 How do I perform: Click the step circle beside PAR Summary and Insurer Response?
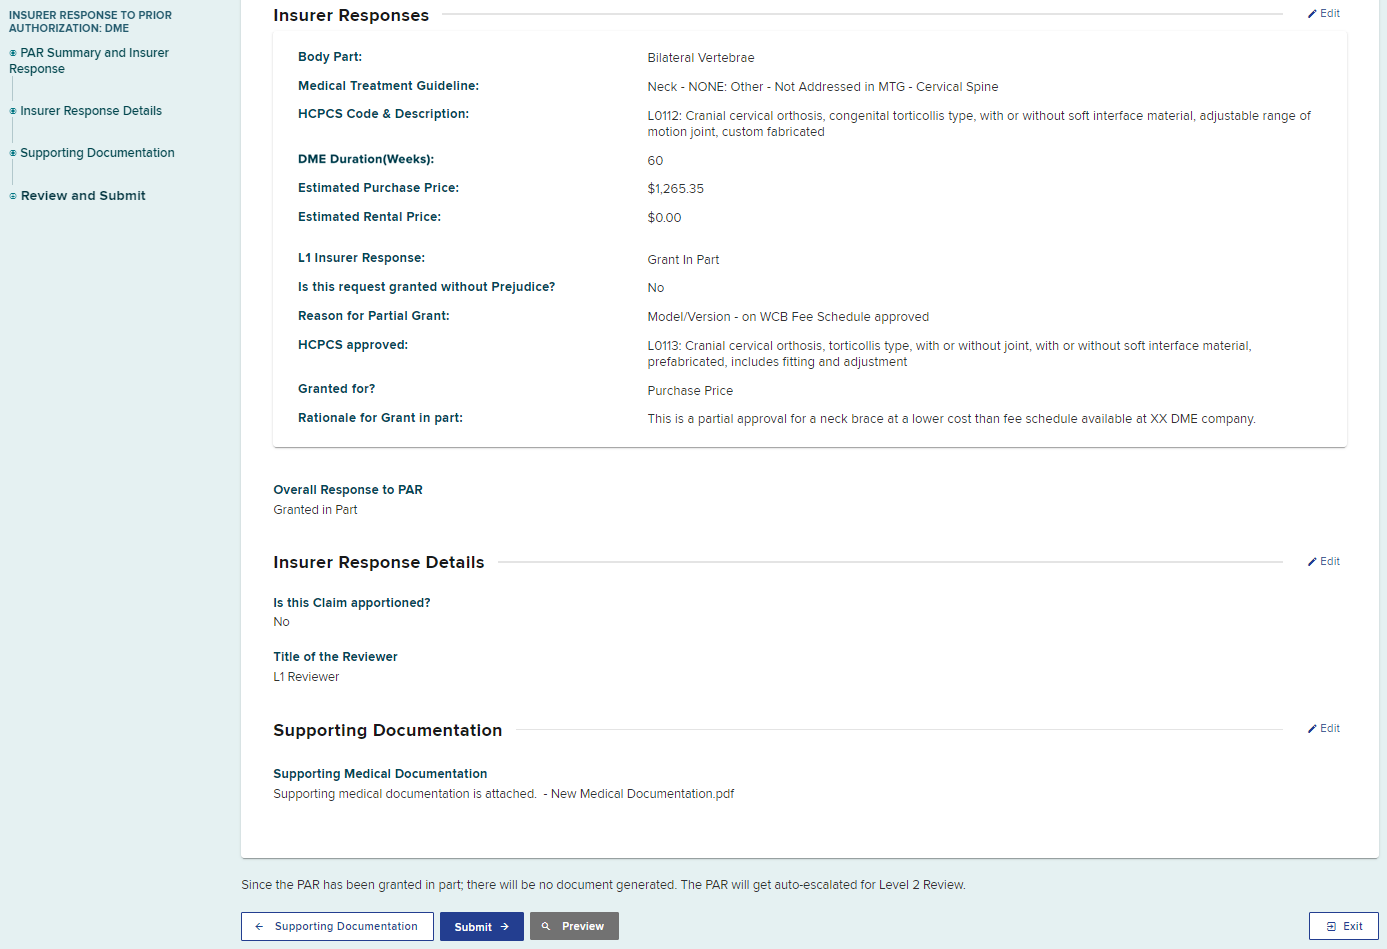(x=11, y=52)
